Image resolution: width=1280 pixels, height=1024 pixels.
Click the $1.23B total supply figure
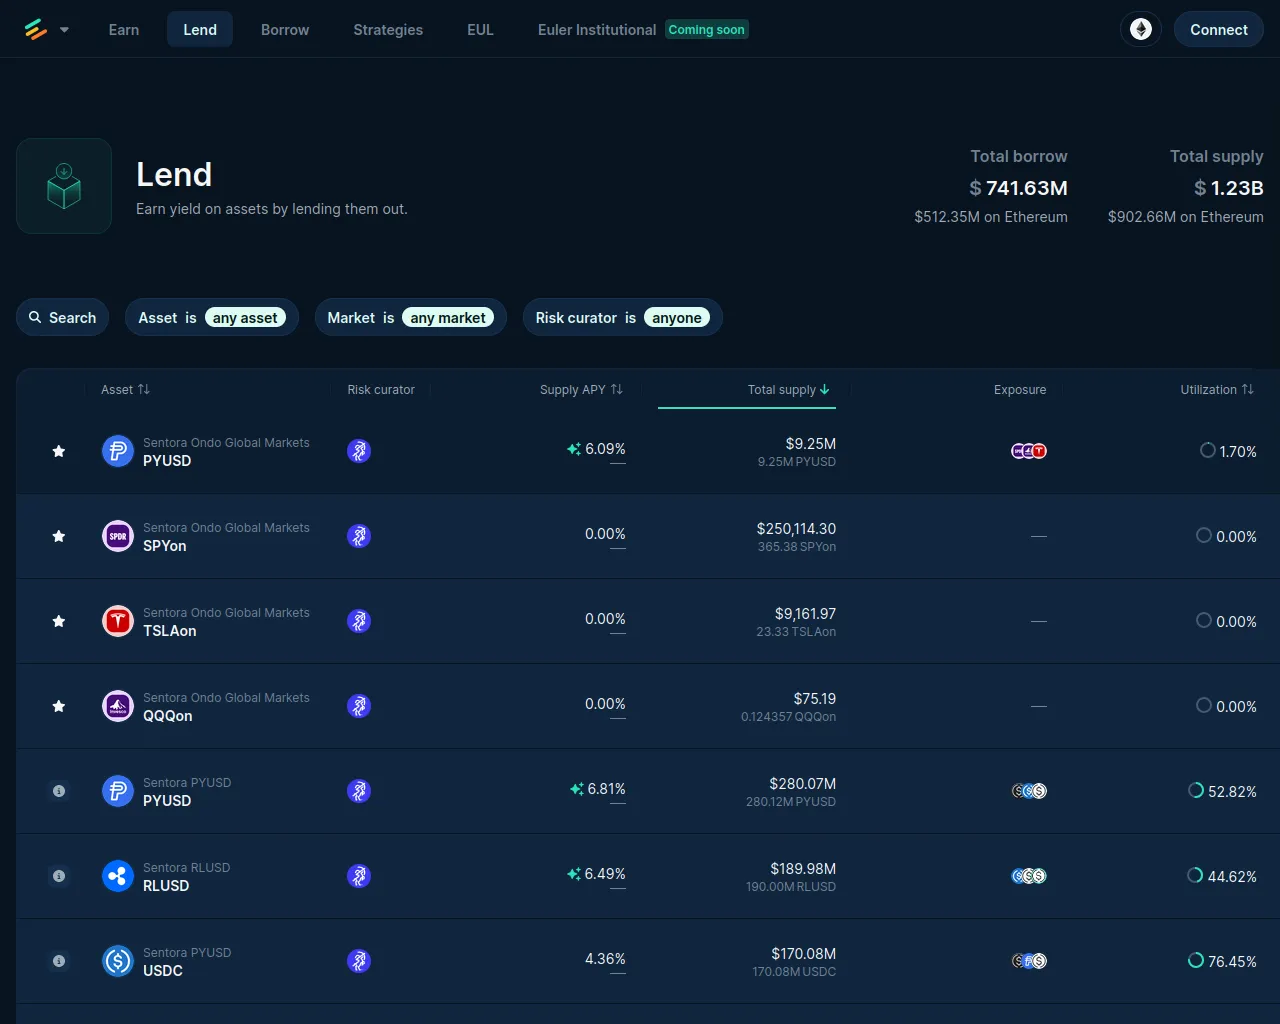pyautogui.click(x=1228, y=188)
